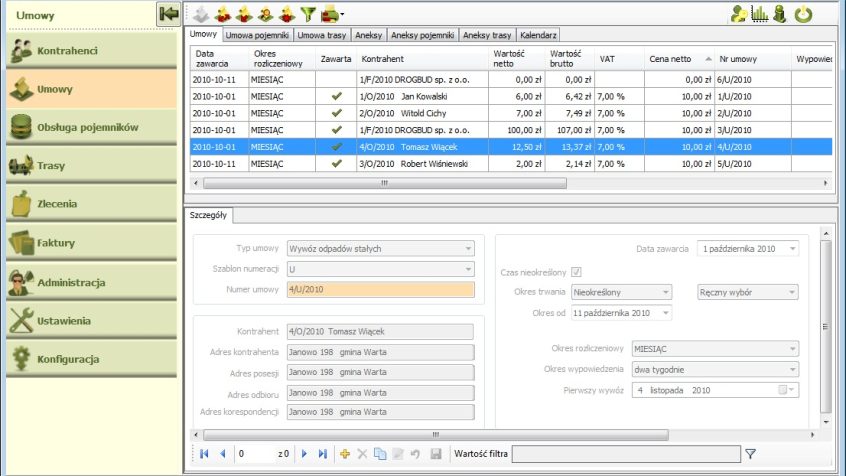The image size is (846, 476).
Task: Open the Konfiguracja module
Action: (x=91, y=359)
